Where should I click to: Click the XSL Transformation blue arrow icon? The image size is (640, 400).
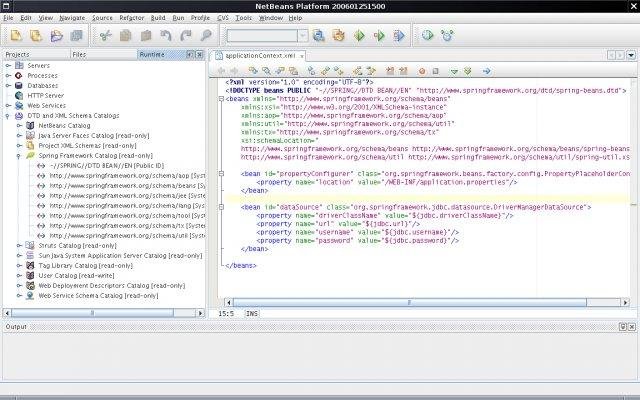[487, 71]
